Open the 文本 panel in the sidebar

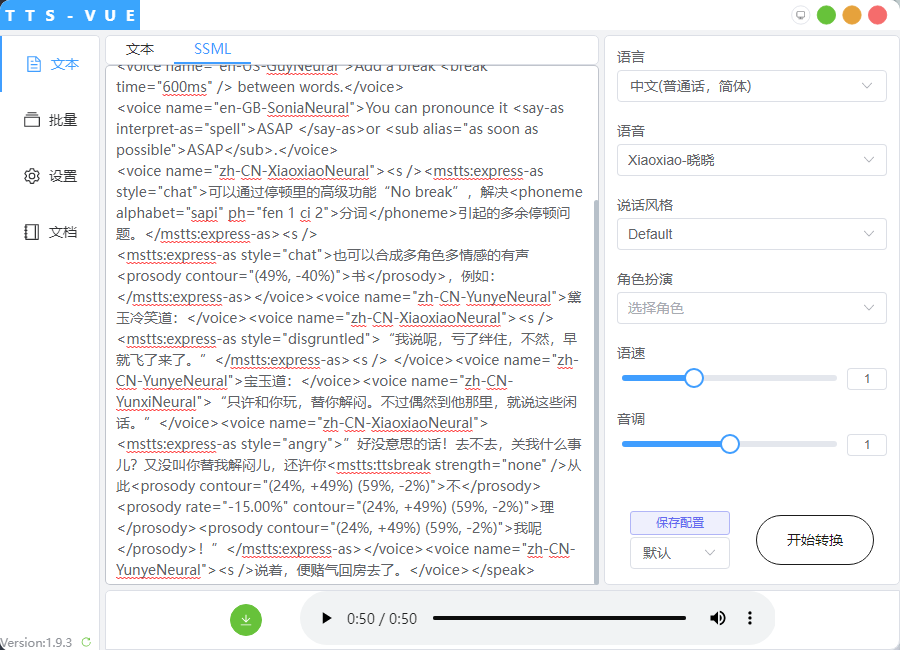click(x=50, y=63)
